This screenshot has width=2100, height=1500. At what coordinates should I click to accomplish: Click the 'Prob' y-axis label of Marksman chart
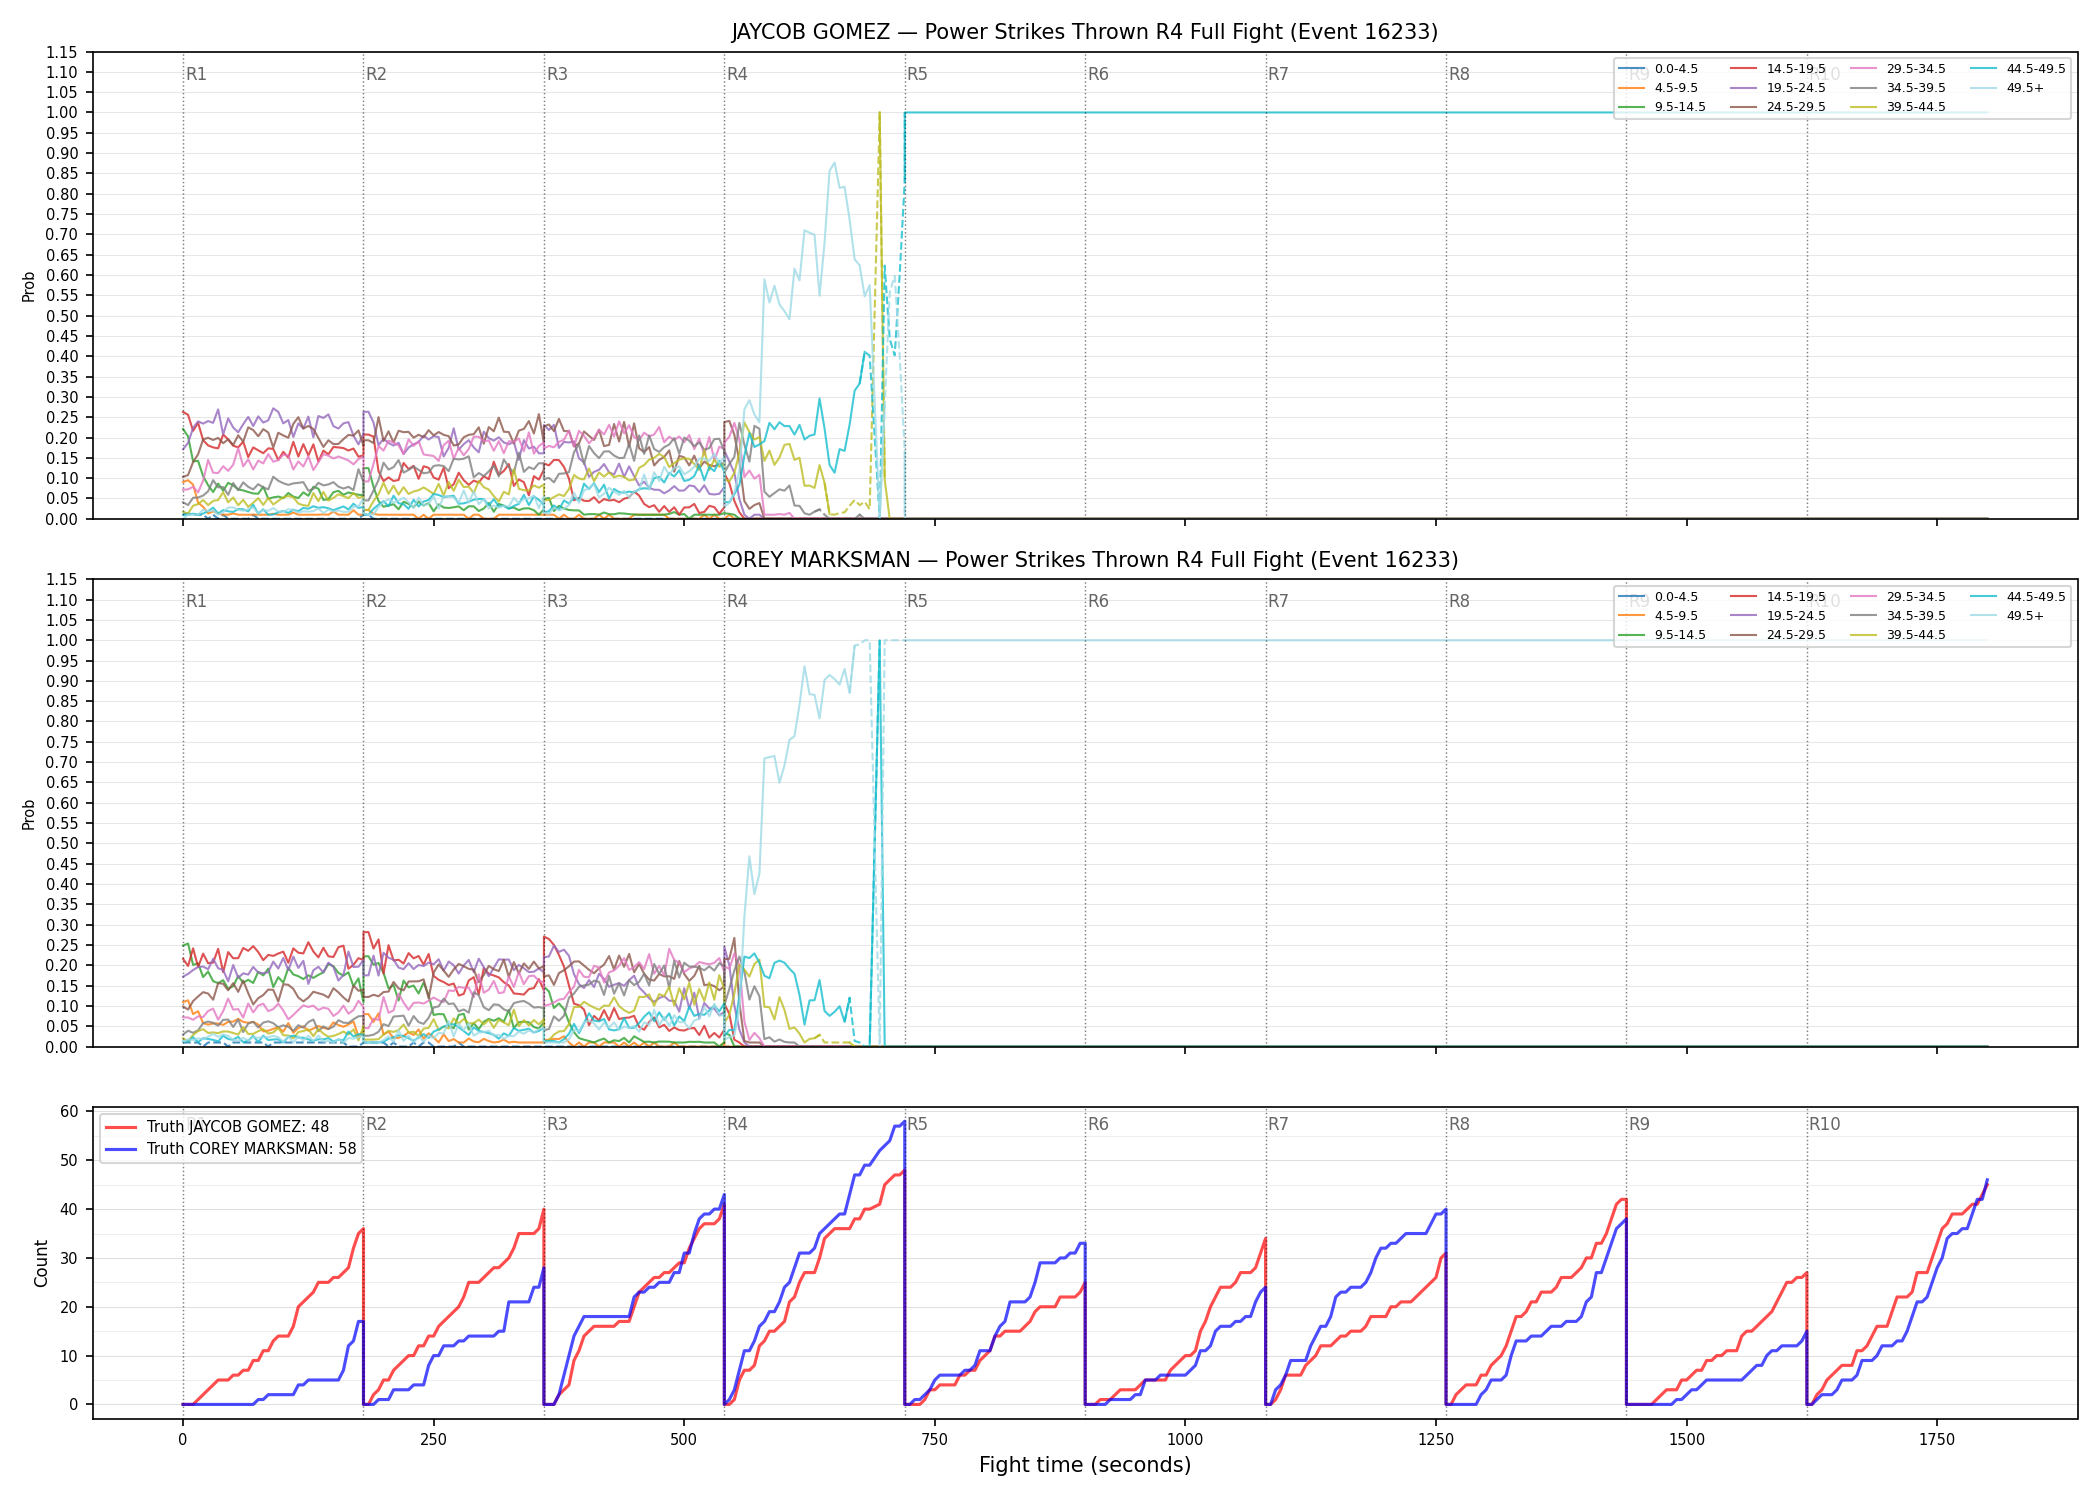pyautogui.click(x=29, y=814)
